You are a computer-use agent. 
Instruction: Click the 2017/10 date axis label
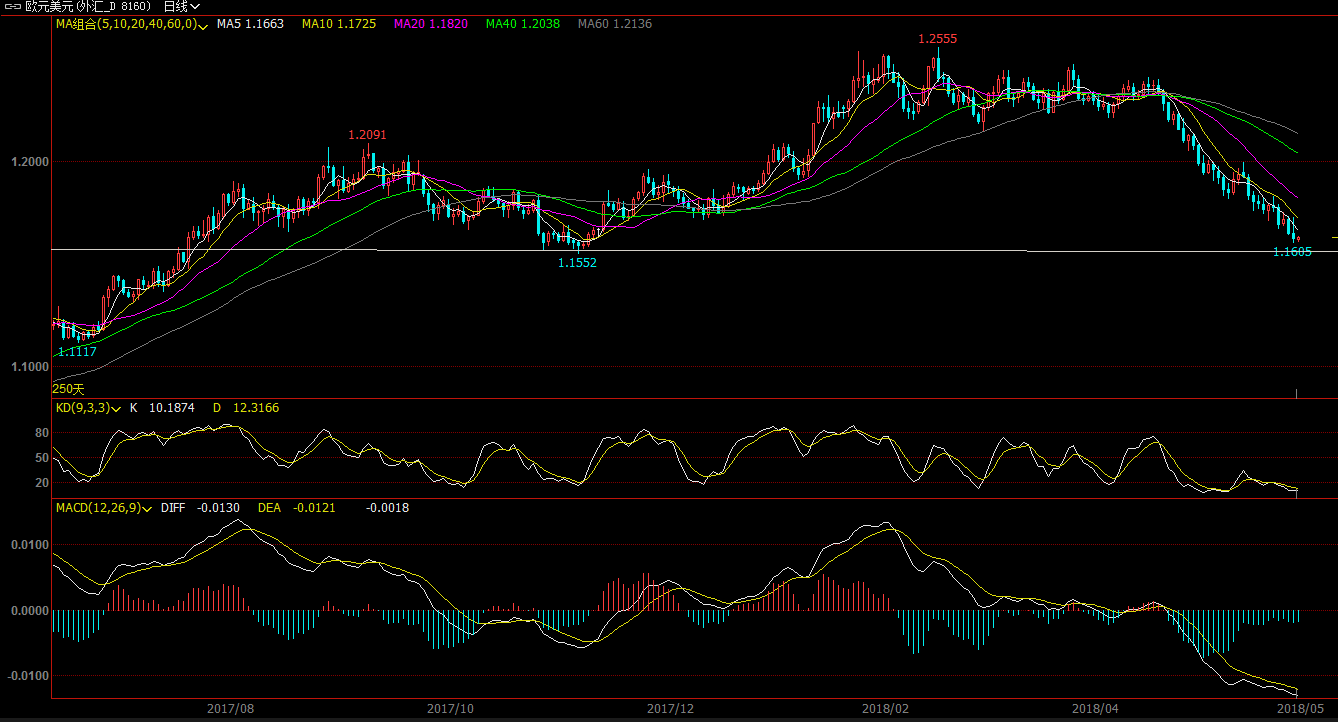(450, 709)
